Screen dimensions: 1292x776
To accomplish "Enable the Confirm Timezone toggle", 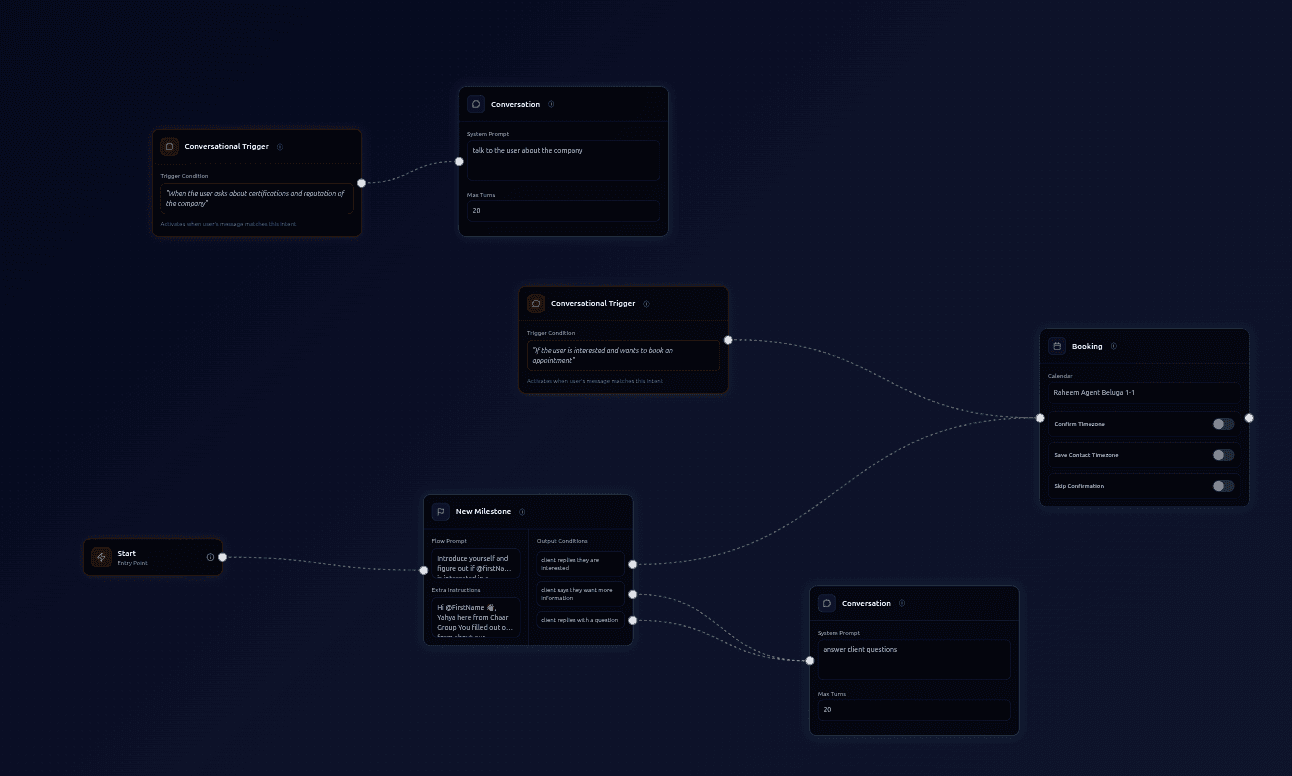I will pos(1223,424).
